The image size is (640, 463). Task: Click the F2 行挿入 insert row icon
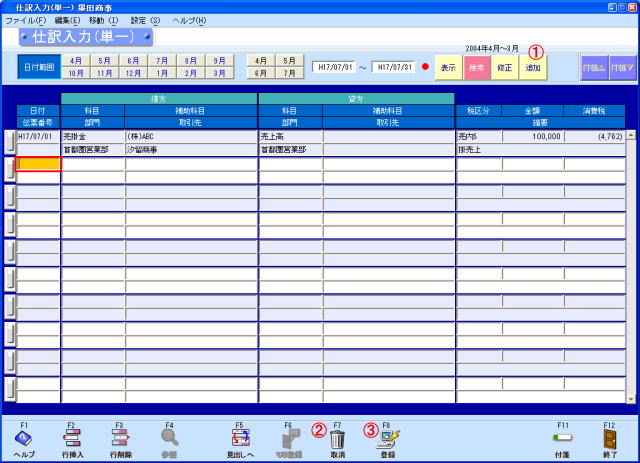pyautogui.click(x=72, y=439)
